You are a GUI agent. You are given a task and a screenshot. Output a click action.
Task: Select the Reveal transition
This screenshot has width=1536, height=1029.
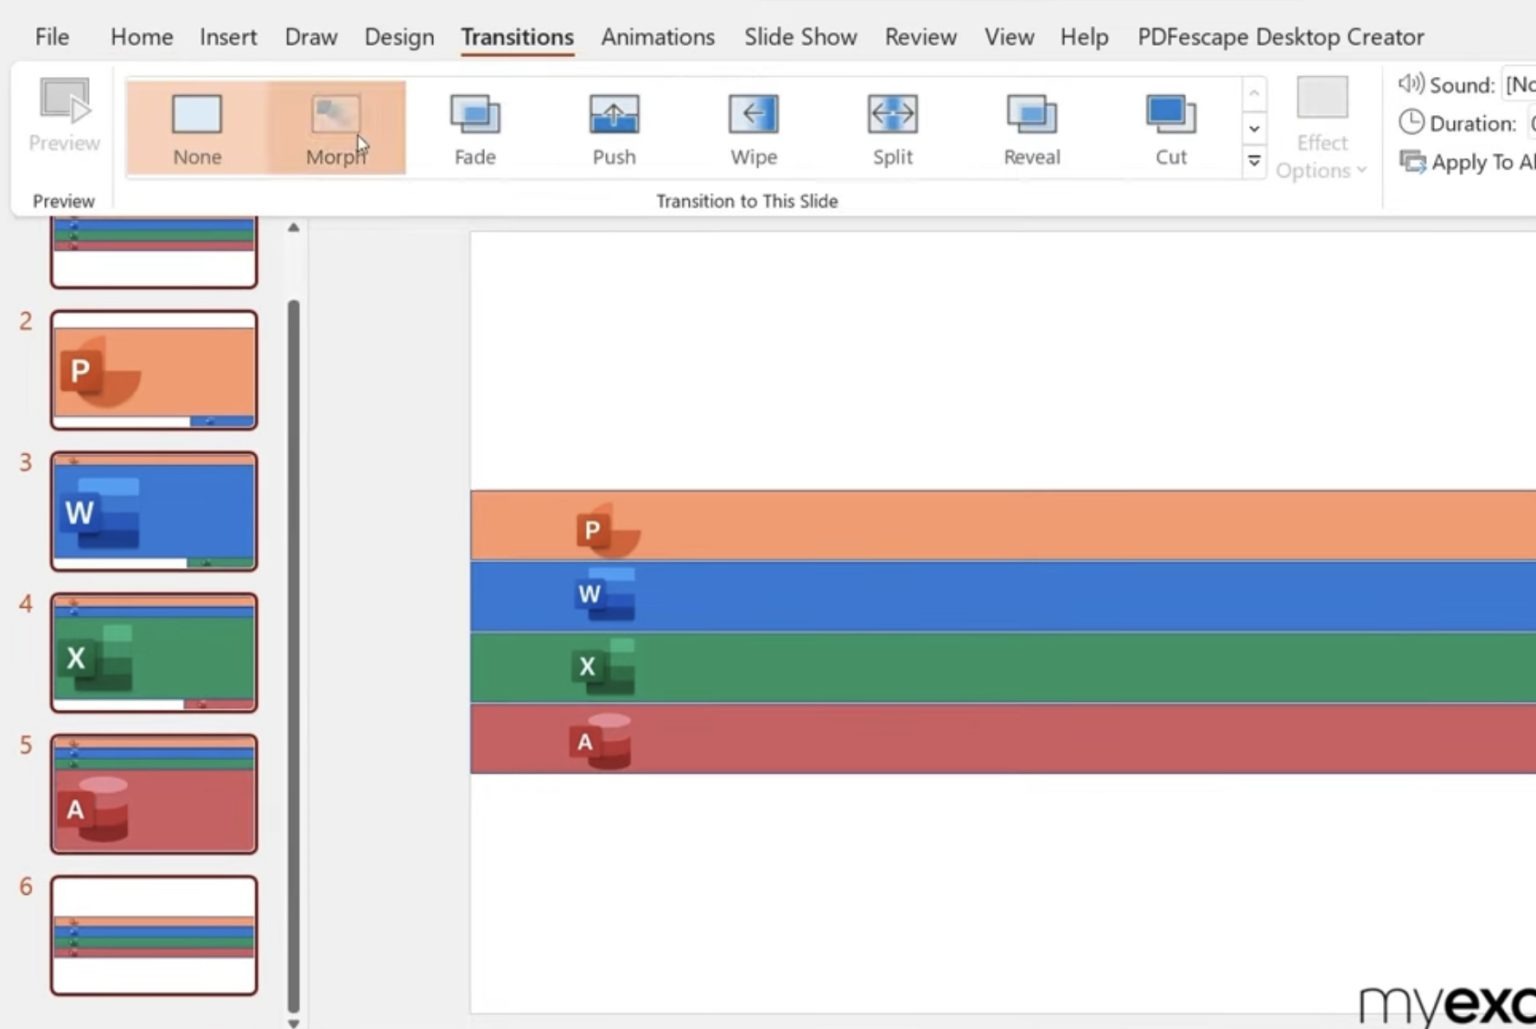(1031, 125)
